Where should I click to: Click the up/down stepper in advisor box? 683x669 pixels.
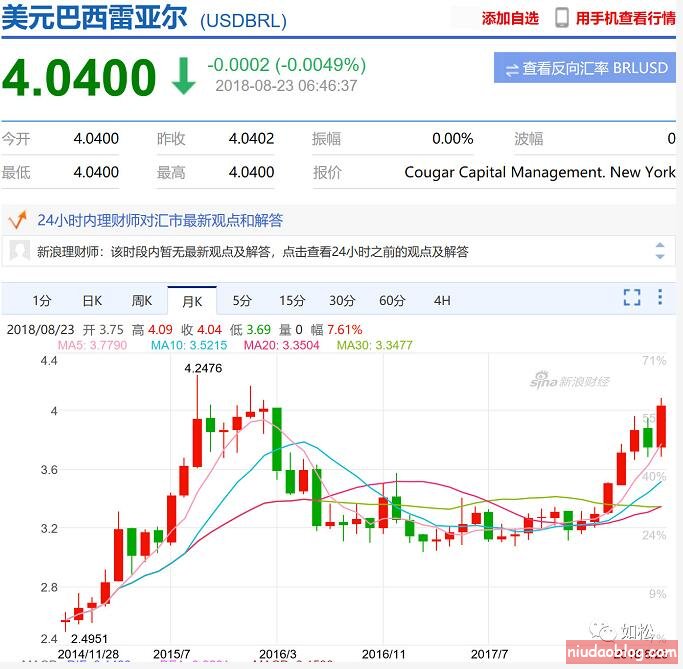tap(660, 251)
